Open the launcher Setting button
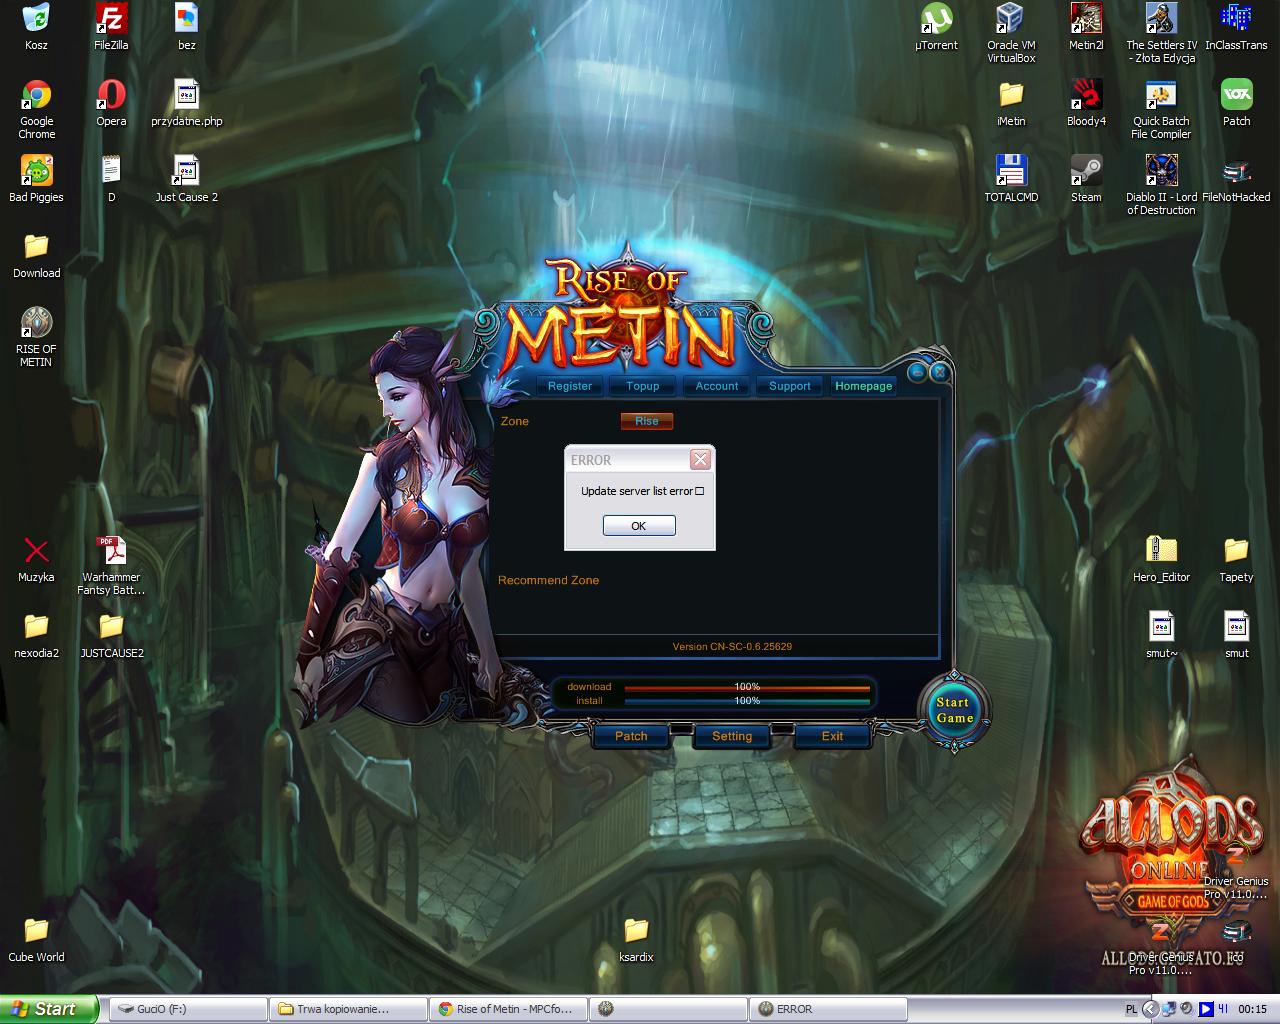Screen dimensions: 1280x1024 (x=732, y=736)
